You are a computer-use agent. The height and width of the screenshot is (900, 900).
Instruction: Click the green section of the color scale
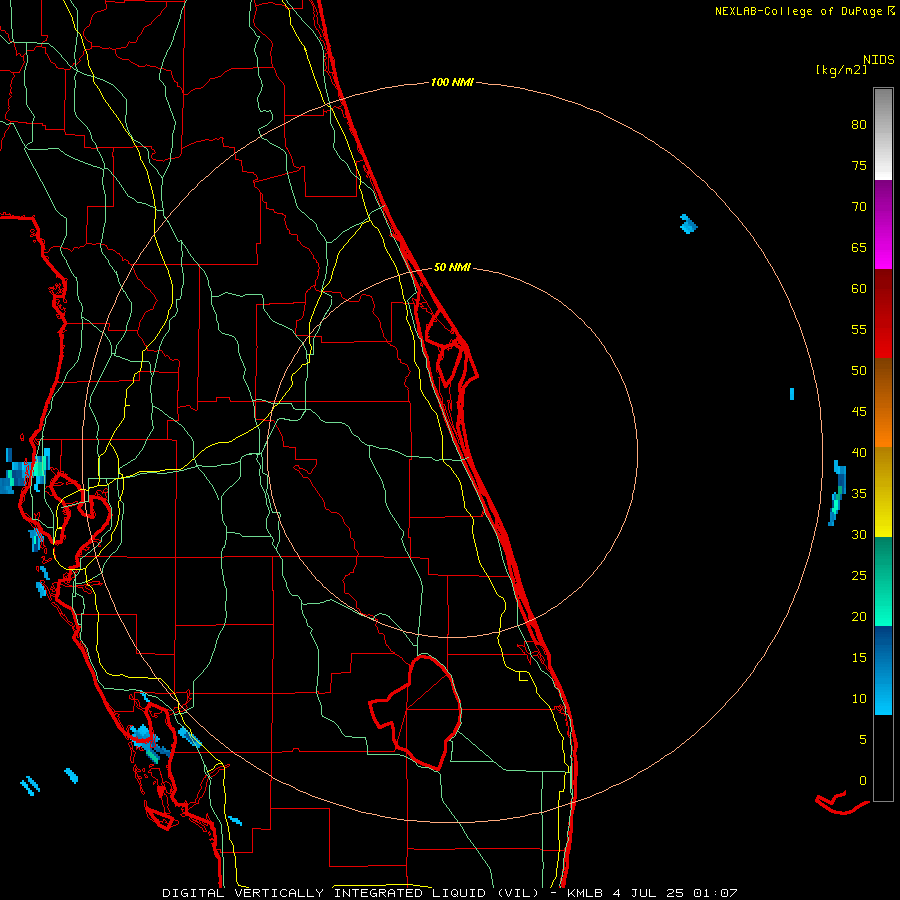pos(883,581)
